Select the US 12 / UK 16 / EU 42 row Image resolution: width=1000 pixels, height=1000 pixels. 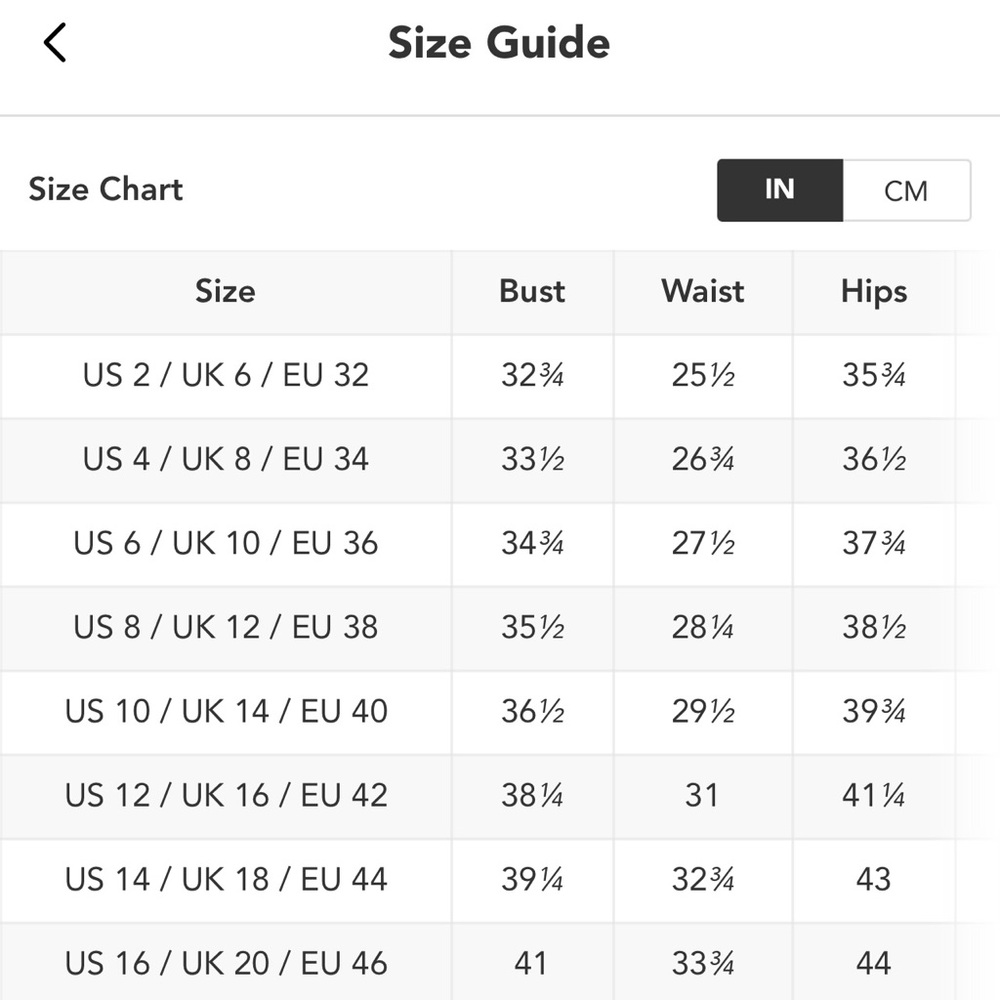[500, 796]
